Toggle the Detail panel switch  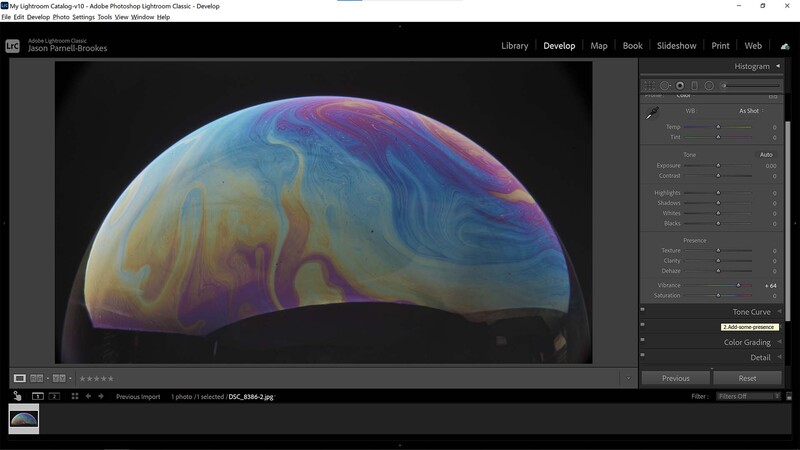coord(643,355)
